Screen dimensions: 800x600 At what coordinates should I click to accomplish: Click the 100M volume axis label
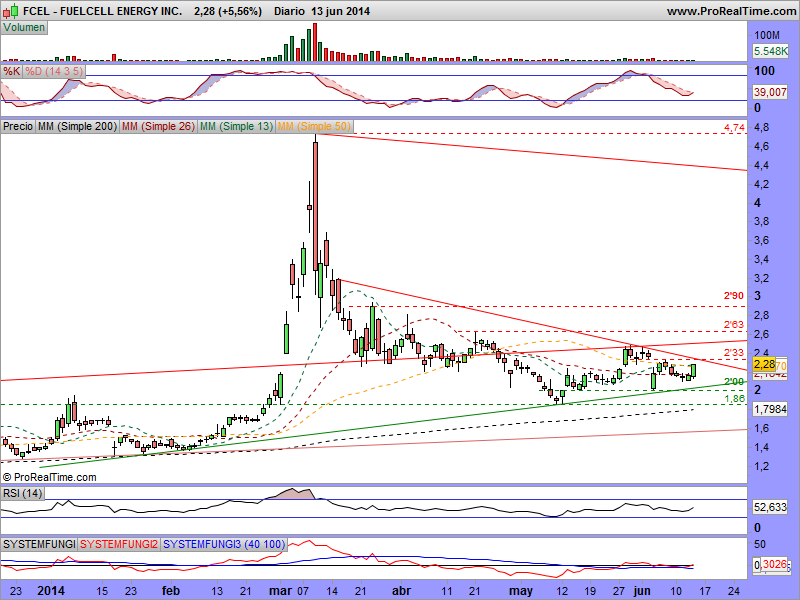pos(767,35)
